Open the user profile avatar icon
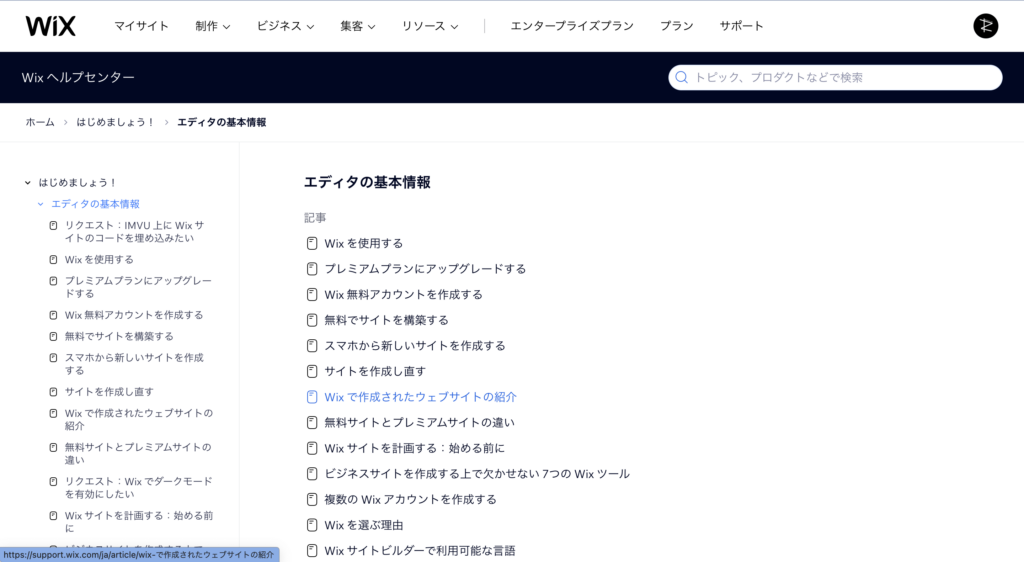This screenshot has height=562, width=1024. (985, 26)
